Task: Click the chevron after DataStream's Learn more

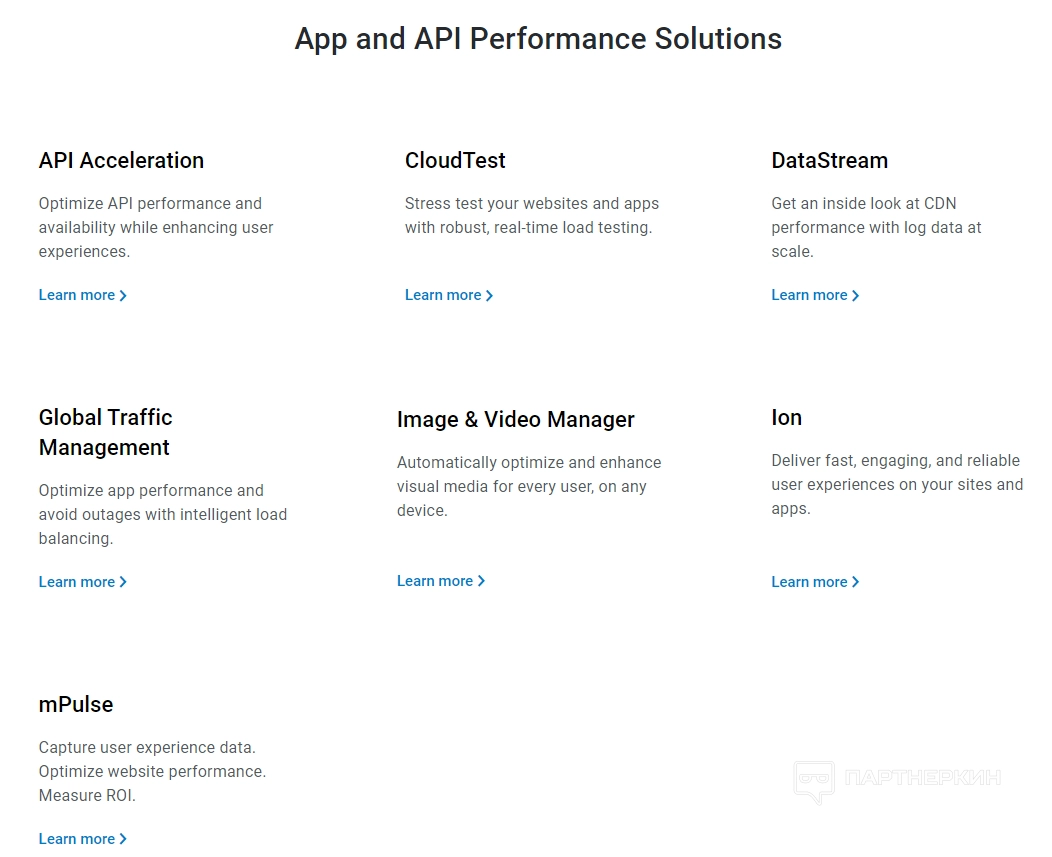Action: click(x=855, y=296)
